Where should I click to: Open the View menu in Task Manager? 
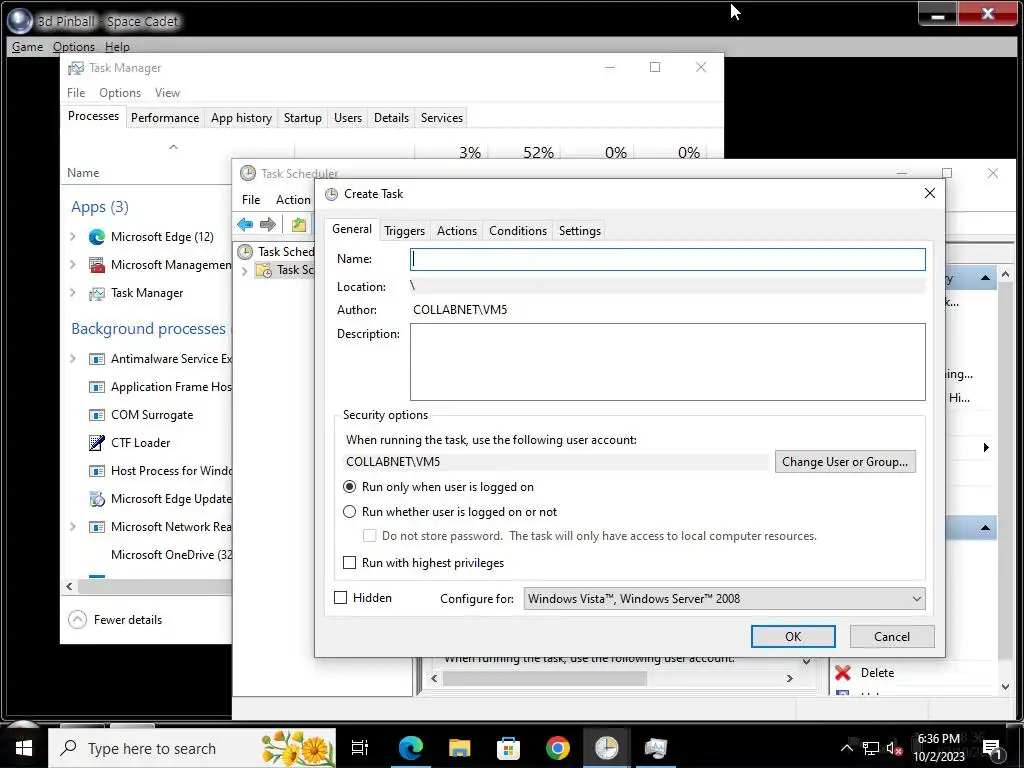click(x=167, y=93)
